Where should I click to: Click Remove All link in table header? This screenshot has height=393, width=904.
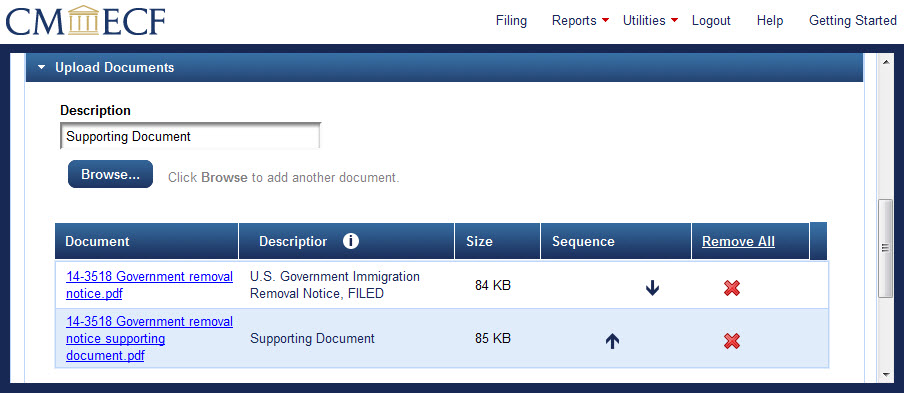738,241
